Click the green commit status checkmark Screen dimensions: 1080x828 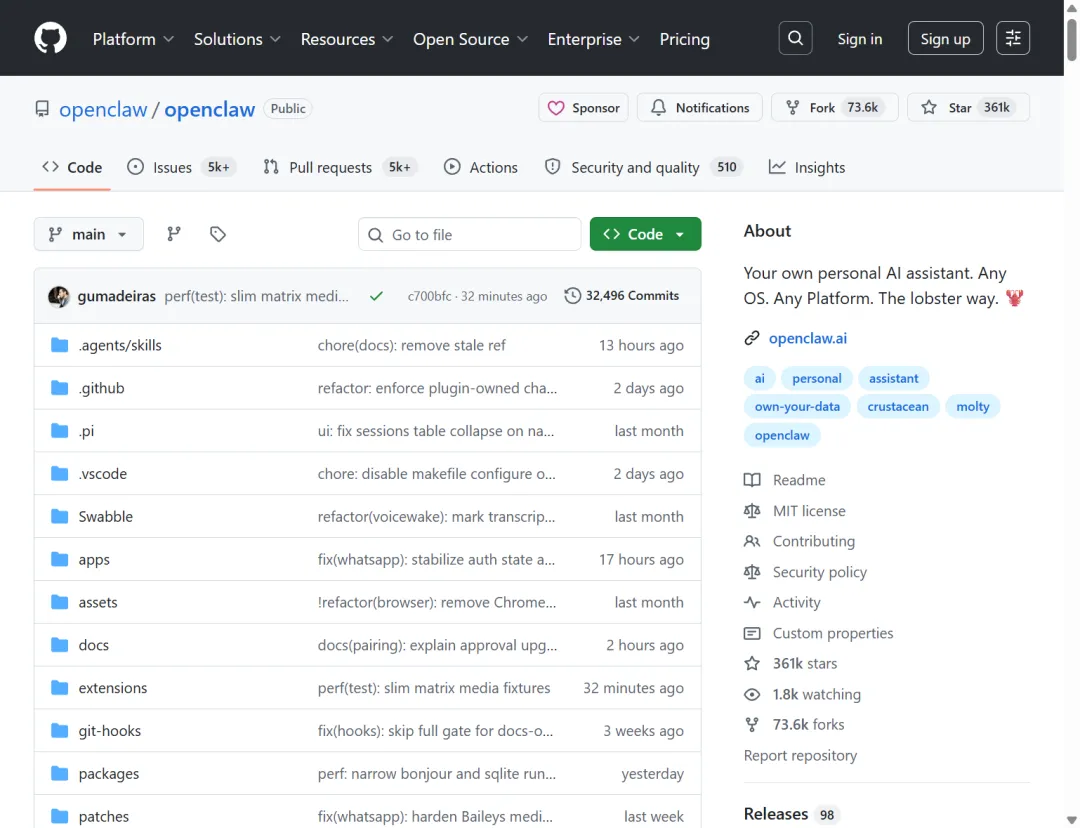coord(376,296)
